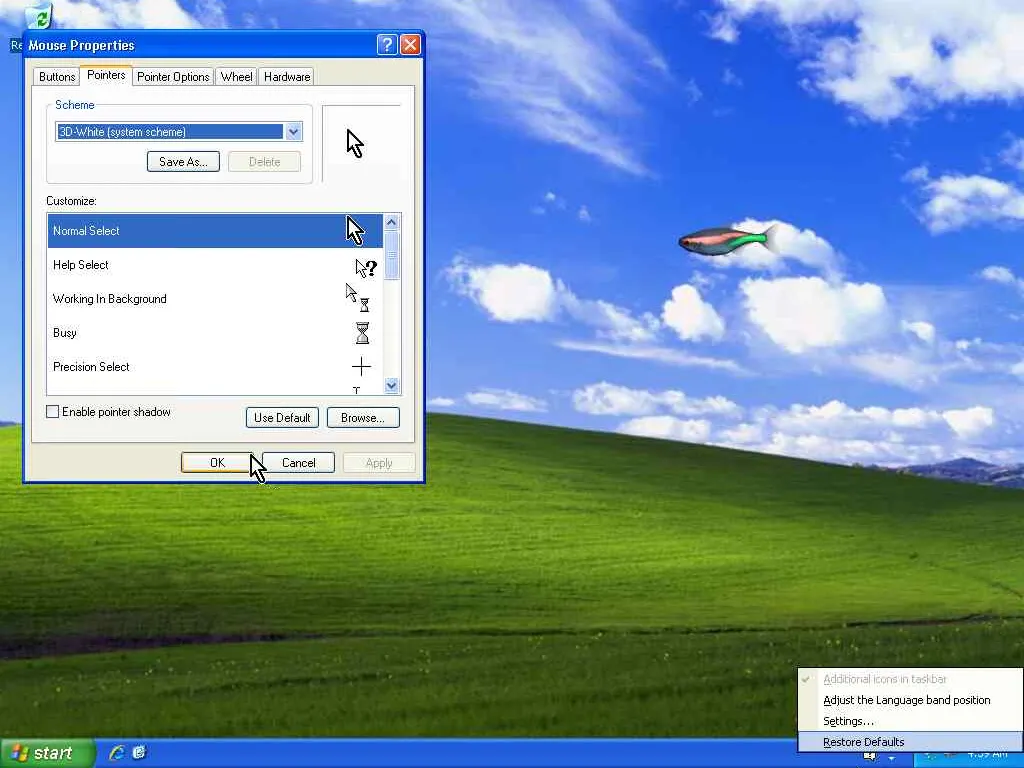Click the small arrow beside the language bar icon

[891, 758]
